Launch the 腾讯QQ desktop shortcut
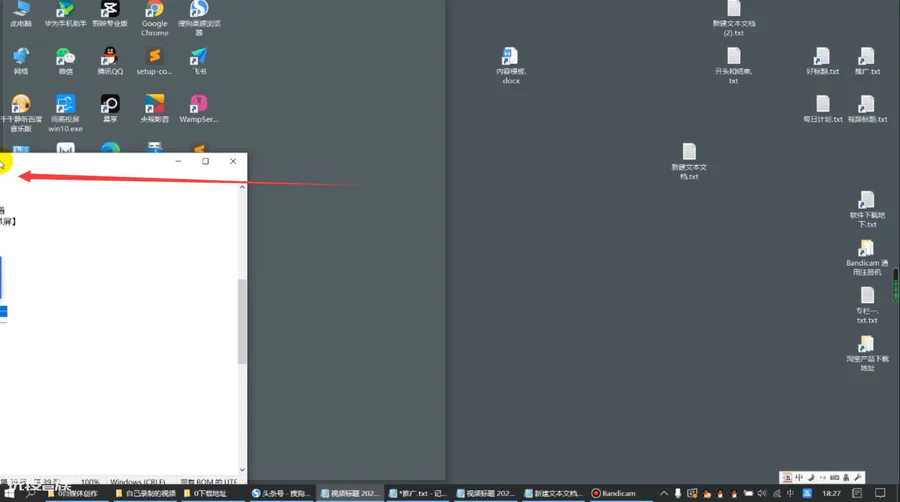Viewport: 900px width, 502px height. [110, 61]
